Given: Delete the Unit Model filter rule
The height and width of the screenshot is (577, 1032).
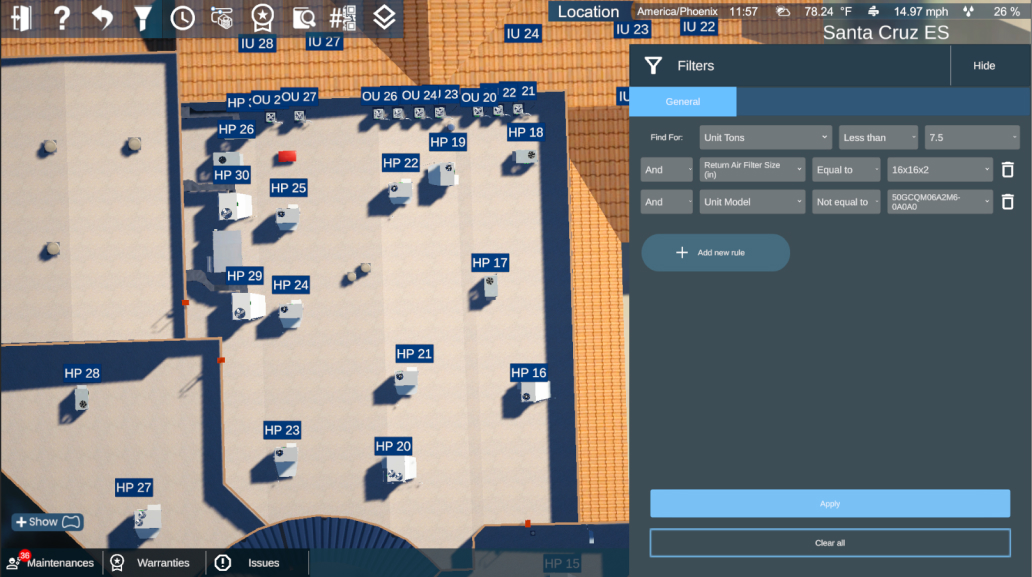Looking at the screenshot, I should tap(1008, 202).
